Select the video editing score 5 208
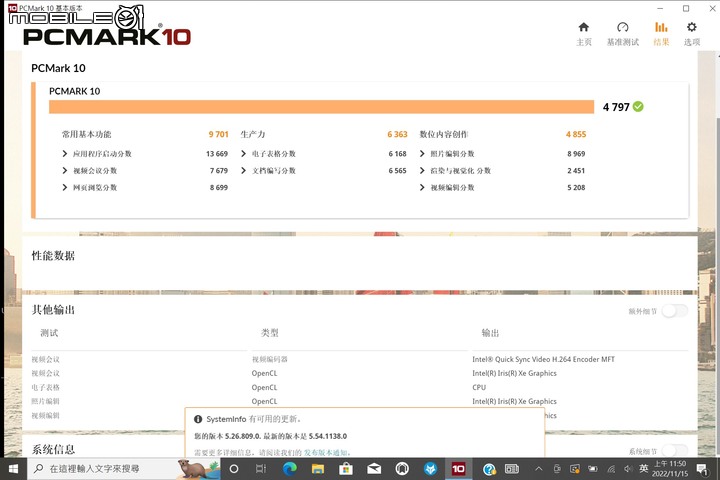 point(576,187)
